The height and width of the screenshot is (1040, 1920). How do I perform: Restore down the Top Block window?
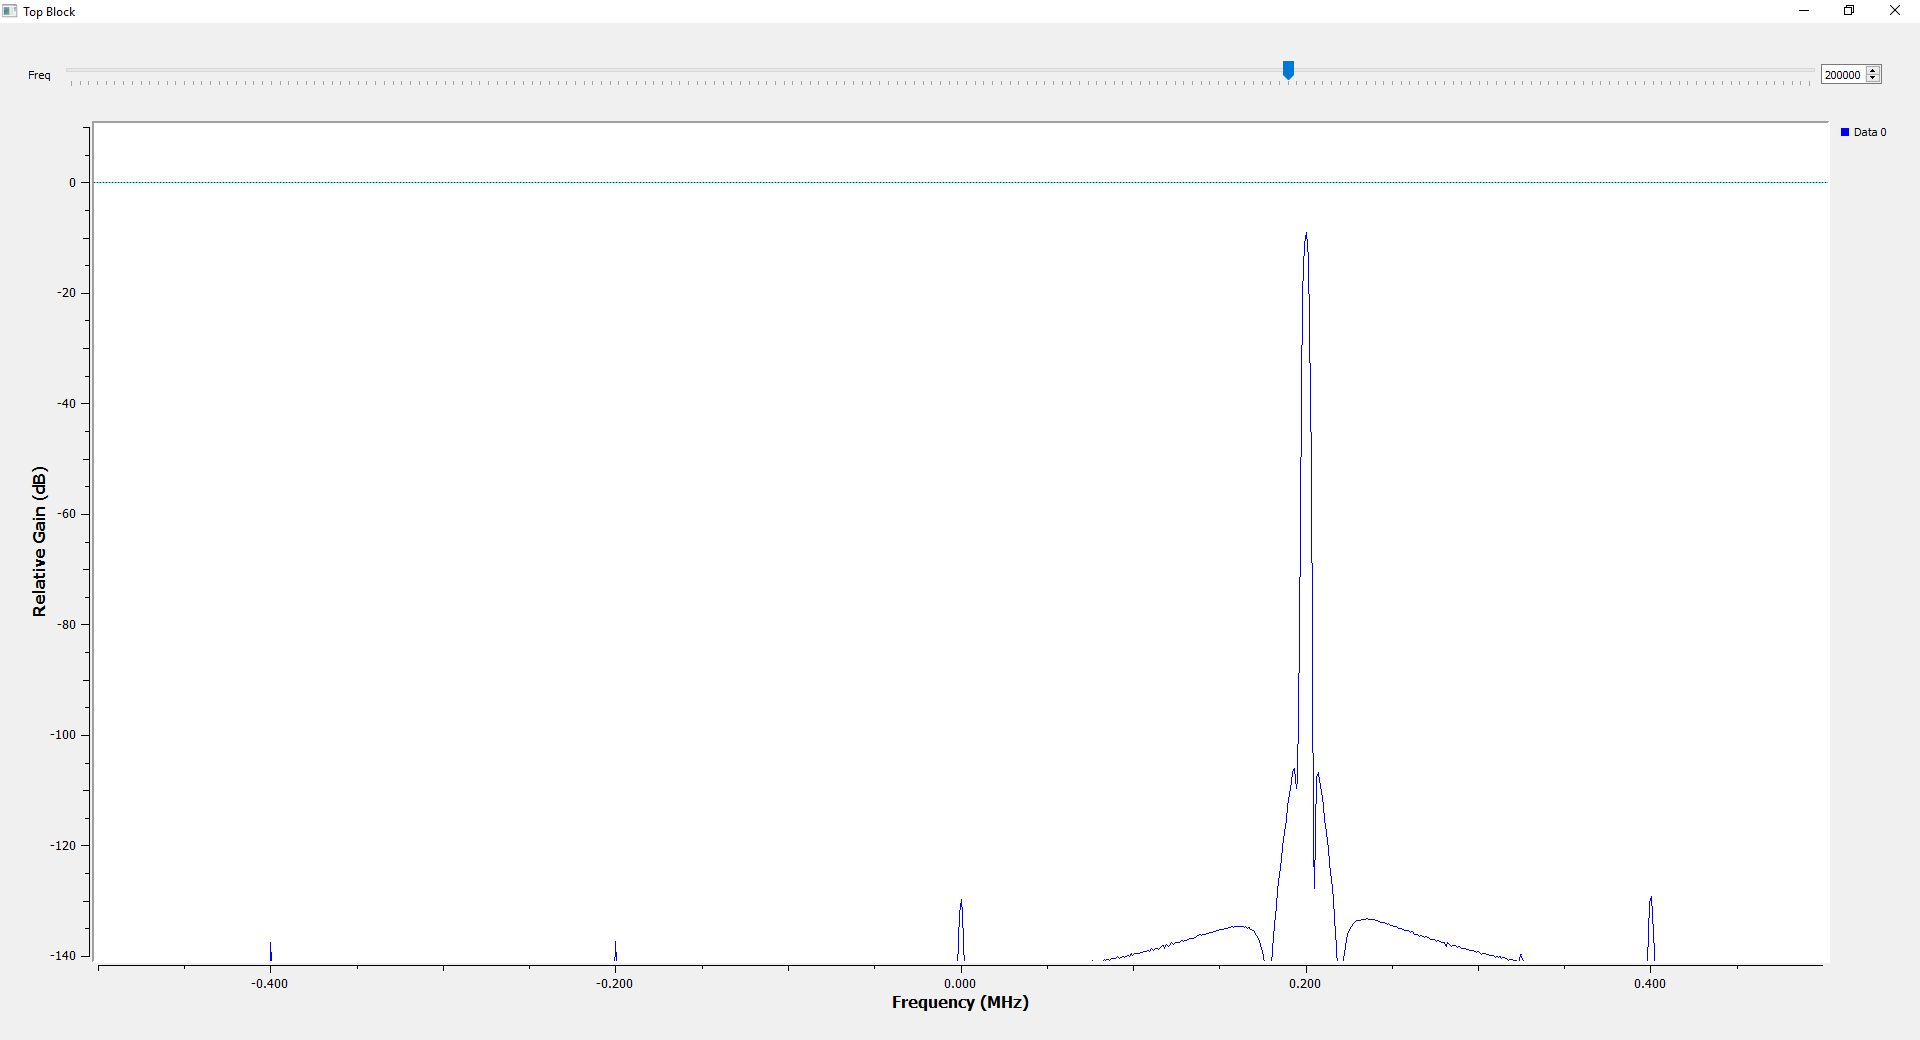(1849, 11)
